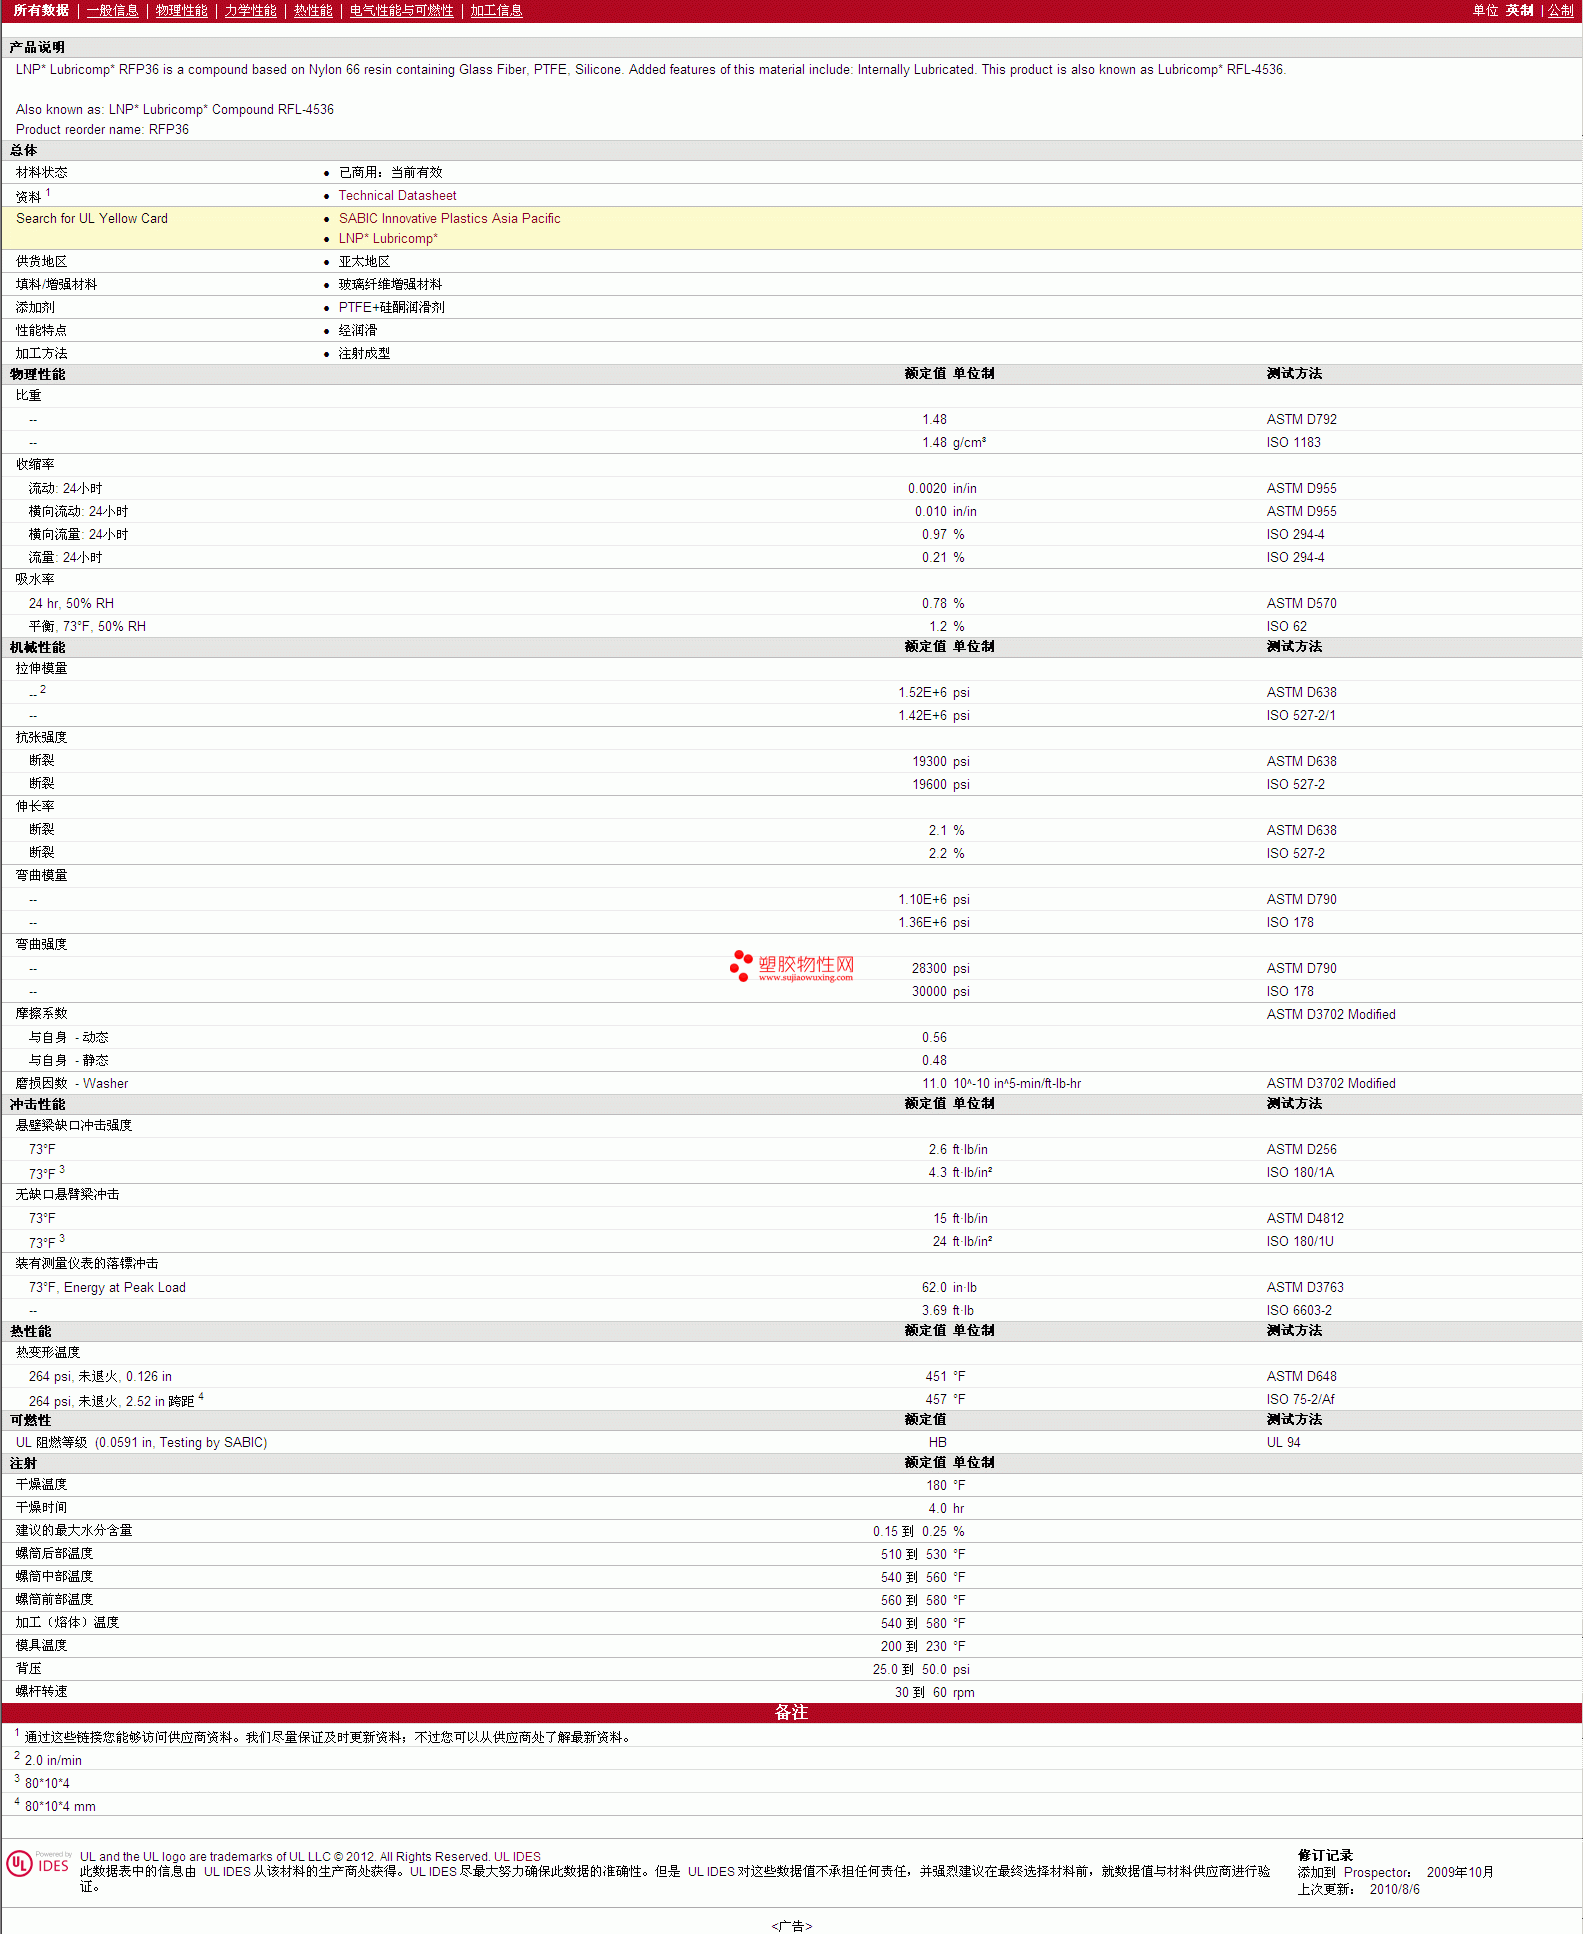Click the HB flame rating value
This screenshot has width=1583, height=1934.
coord(937,1443)
